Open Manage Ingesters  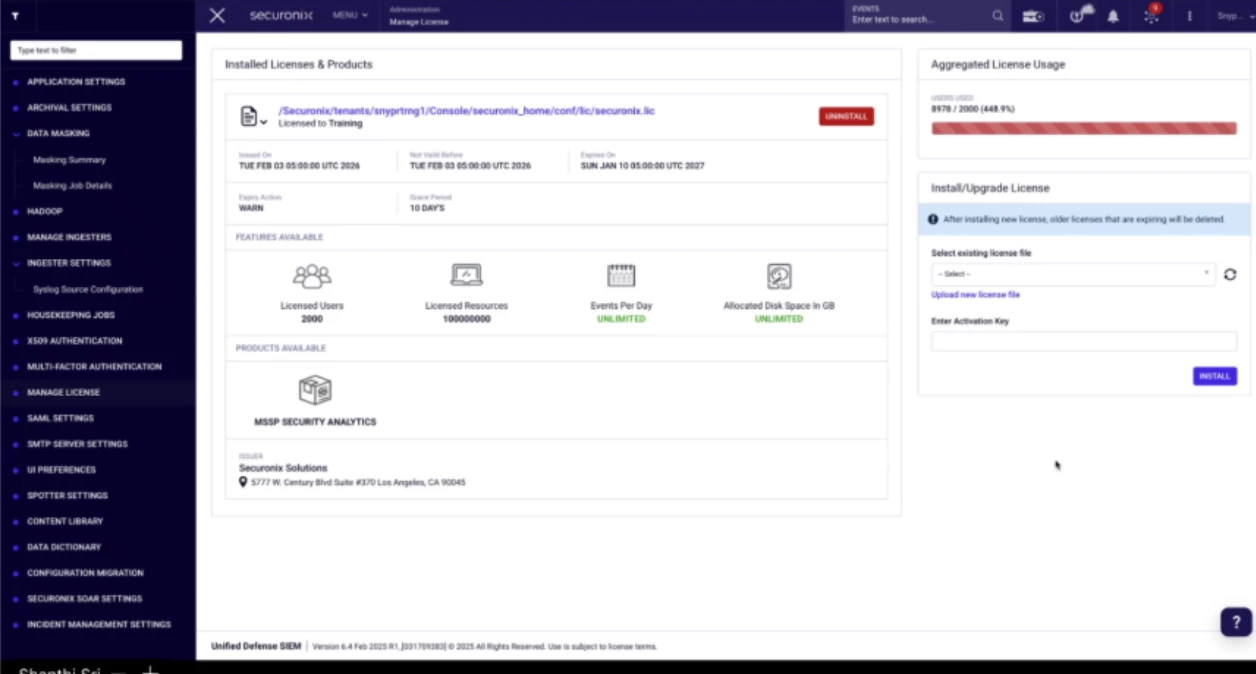pyautogui.click(x=69, y=238)
